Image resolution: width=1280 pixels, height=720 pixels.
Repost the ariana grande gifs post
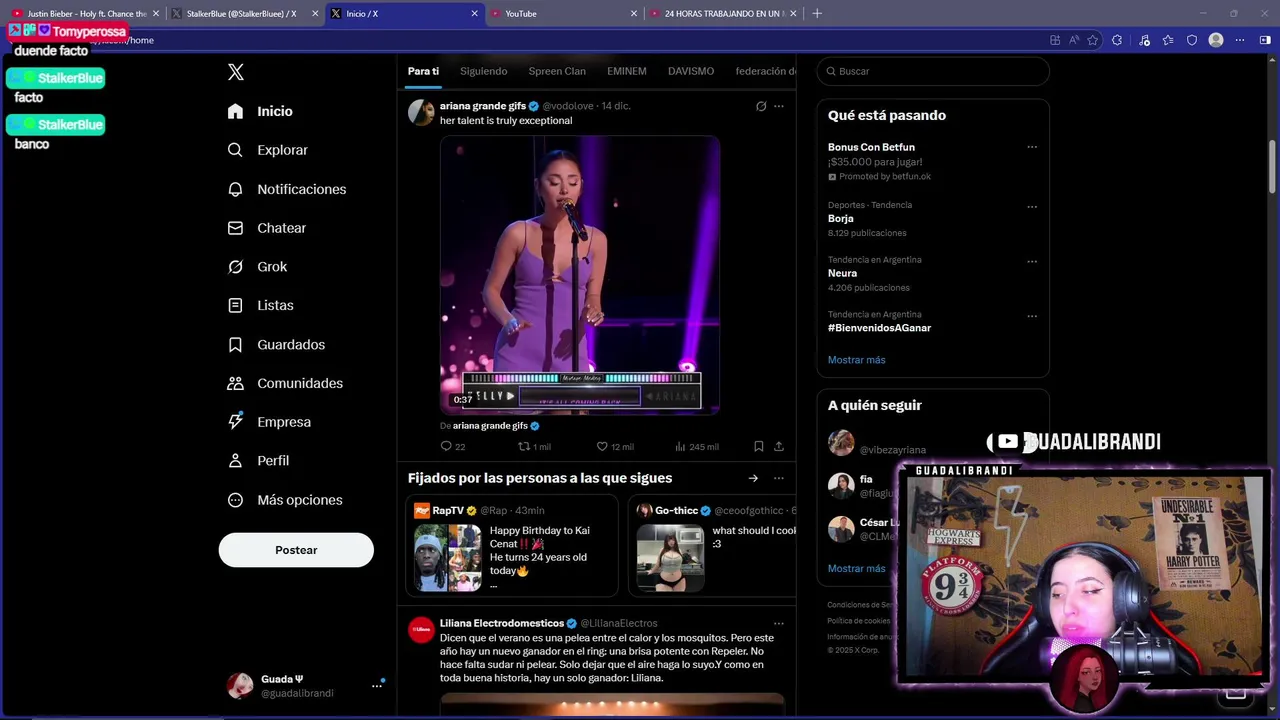(534, 446)
